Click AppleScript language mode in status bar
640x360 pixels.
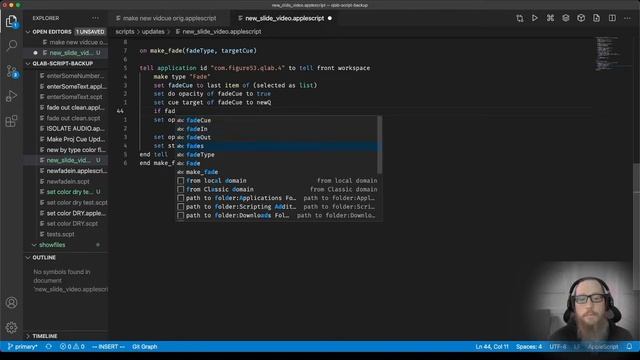coord(603,347)
